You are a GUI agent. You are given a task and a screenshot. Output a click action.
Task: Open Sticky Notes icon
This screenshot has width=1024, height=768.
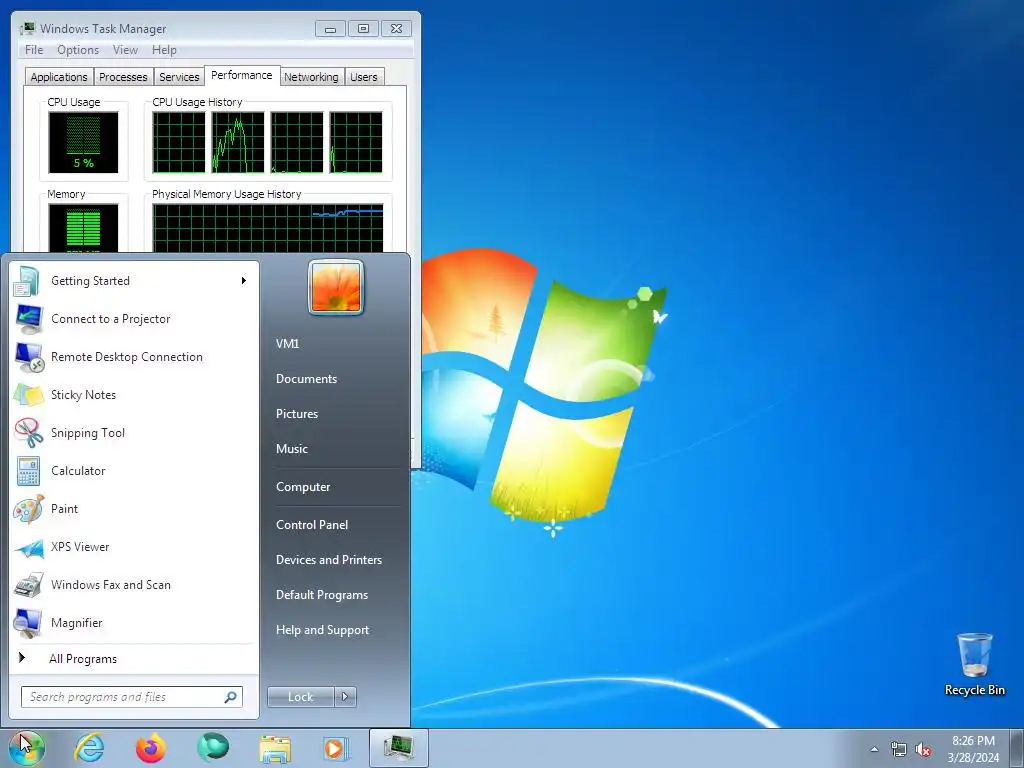point(27,395)
